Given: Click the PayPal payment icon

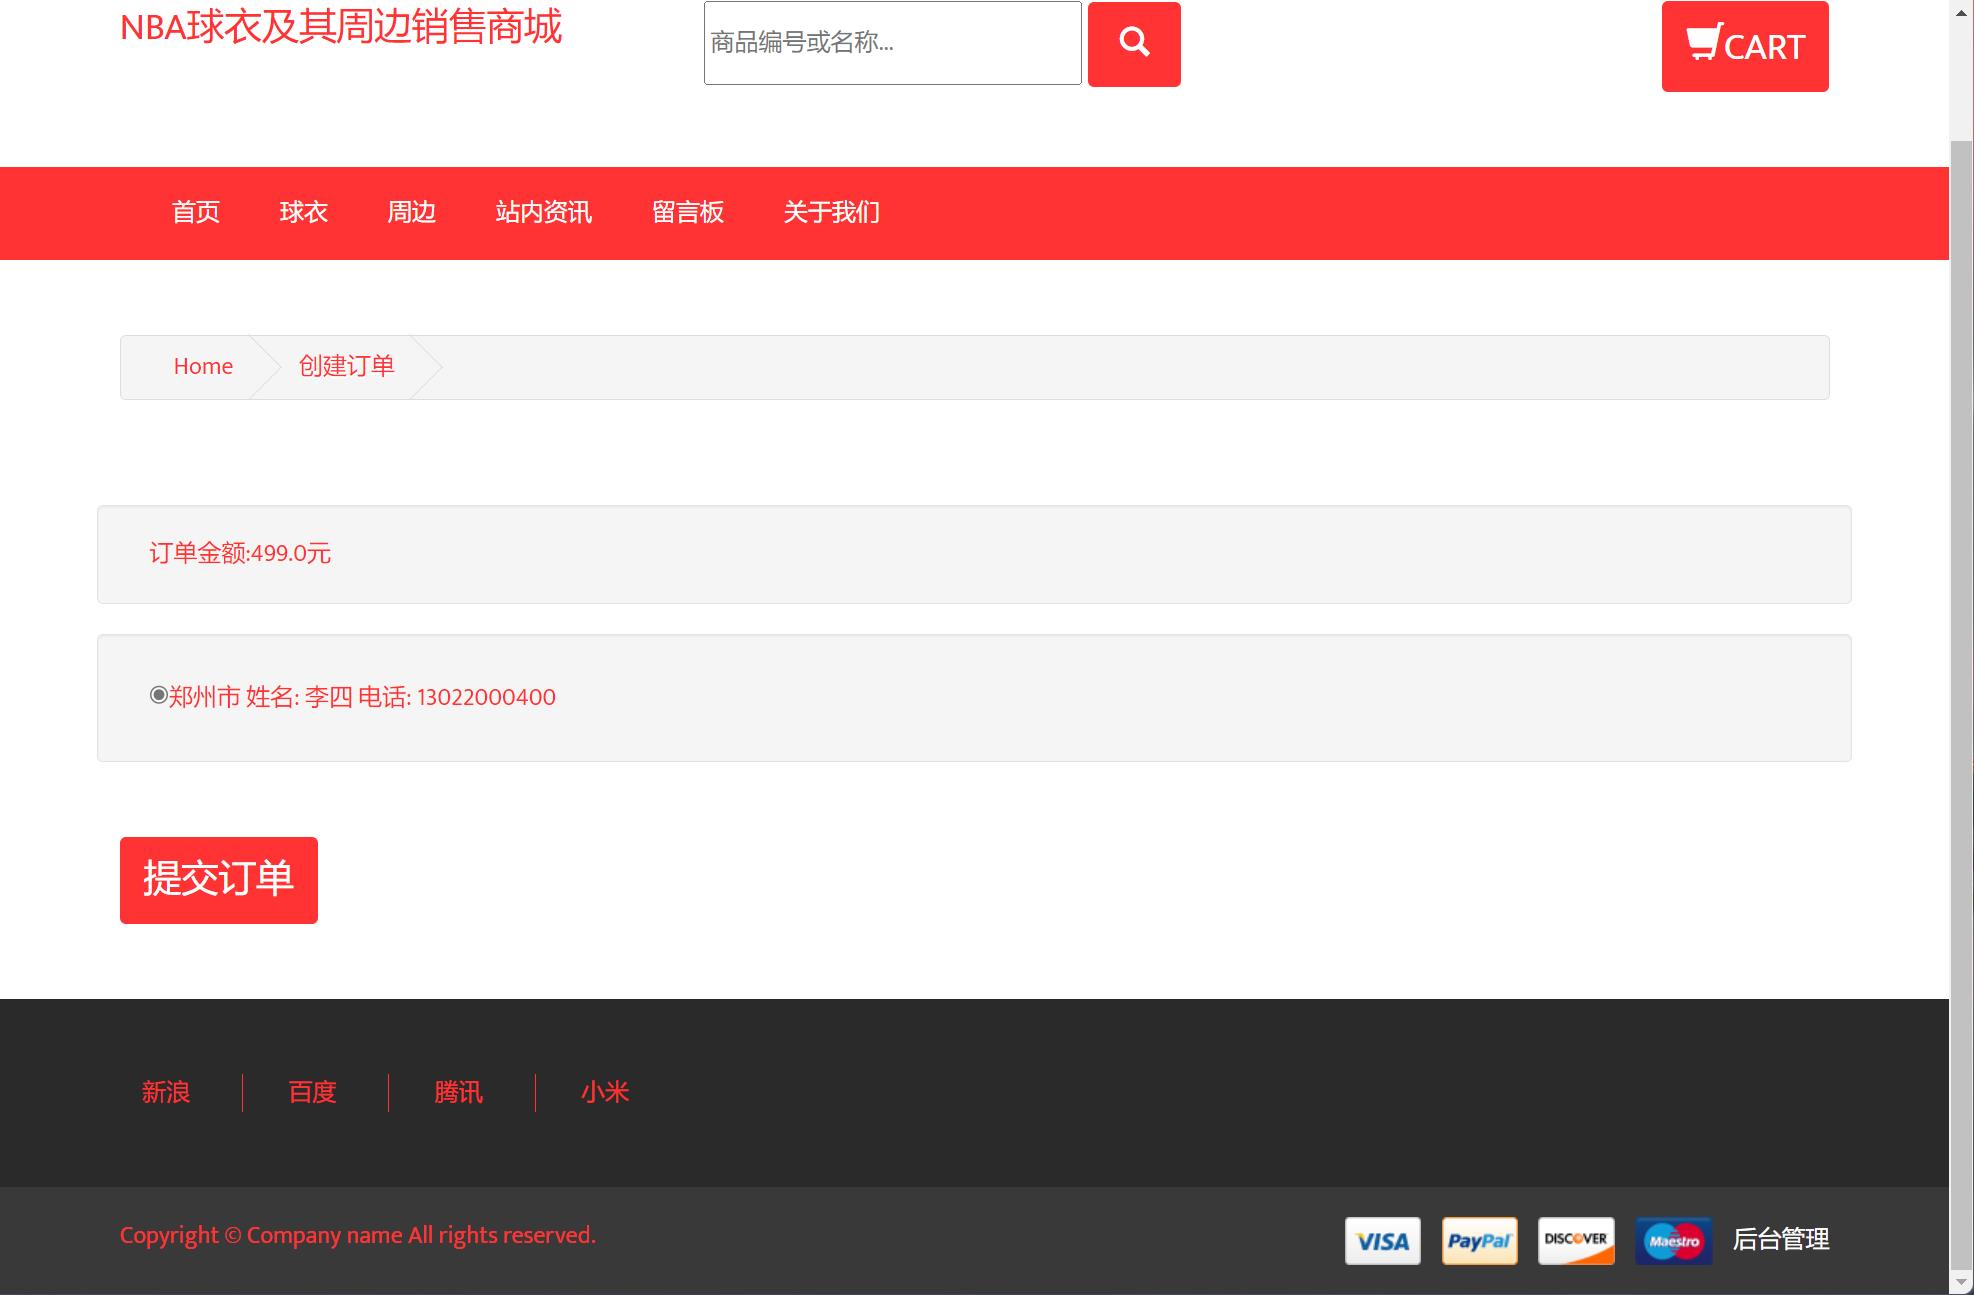Looking at the screenshot, I should click(x=1479, y=1240).
